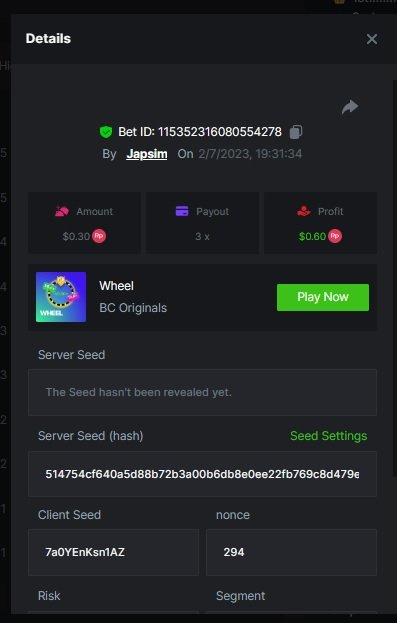Click the Amount icon
This screenshot has height=623, width=397.
(62, 211)
